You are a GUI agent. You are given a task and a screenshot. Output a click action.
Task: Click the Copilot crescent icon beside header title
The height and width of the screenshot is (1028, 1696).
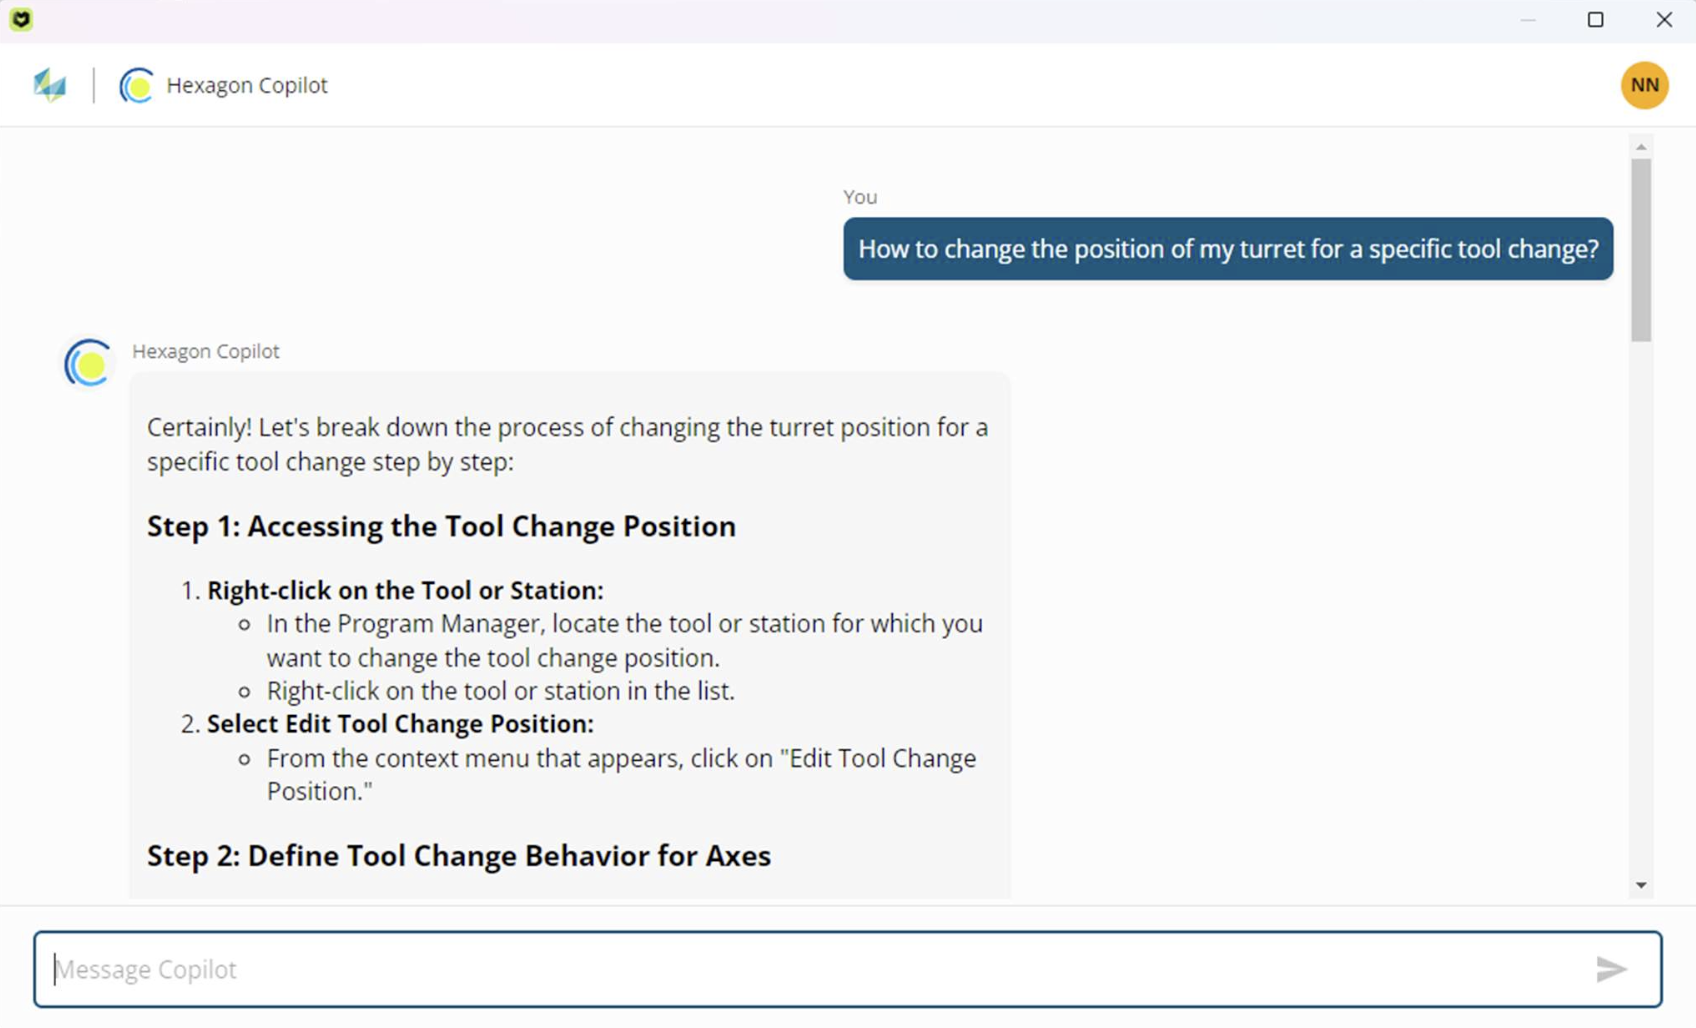point(136,86)
